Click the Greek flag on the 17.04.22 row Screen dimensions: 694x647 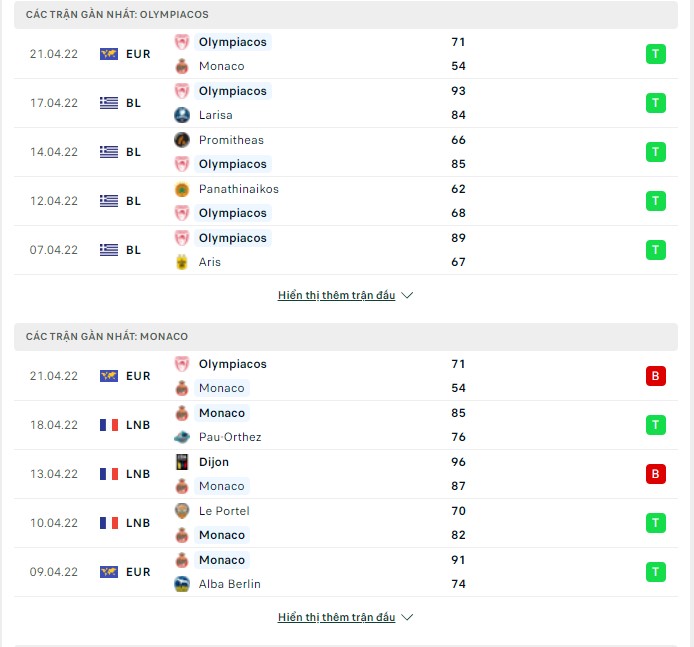tap(109, 103)
